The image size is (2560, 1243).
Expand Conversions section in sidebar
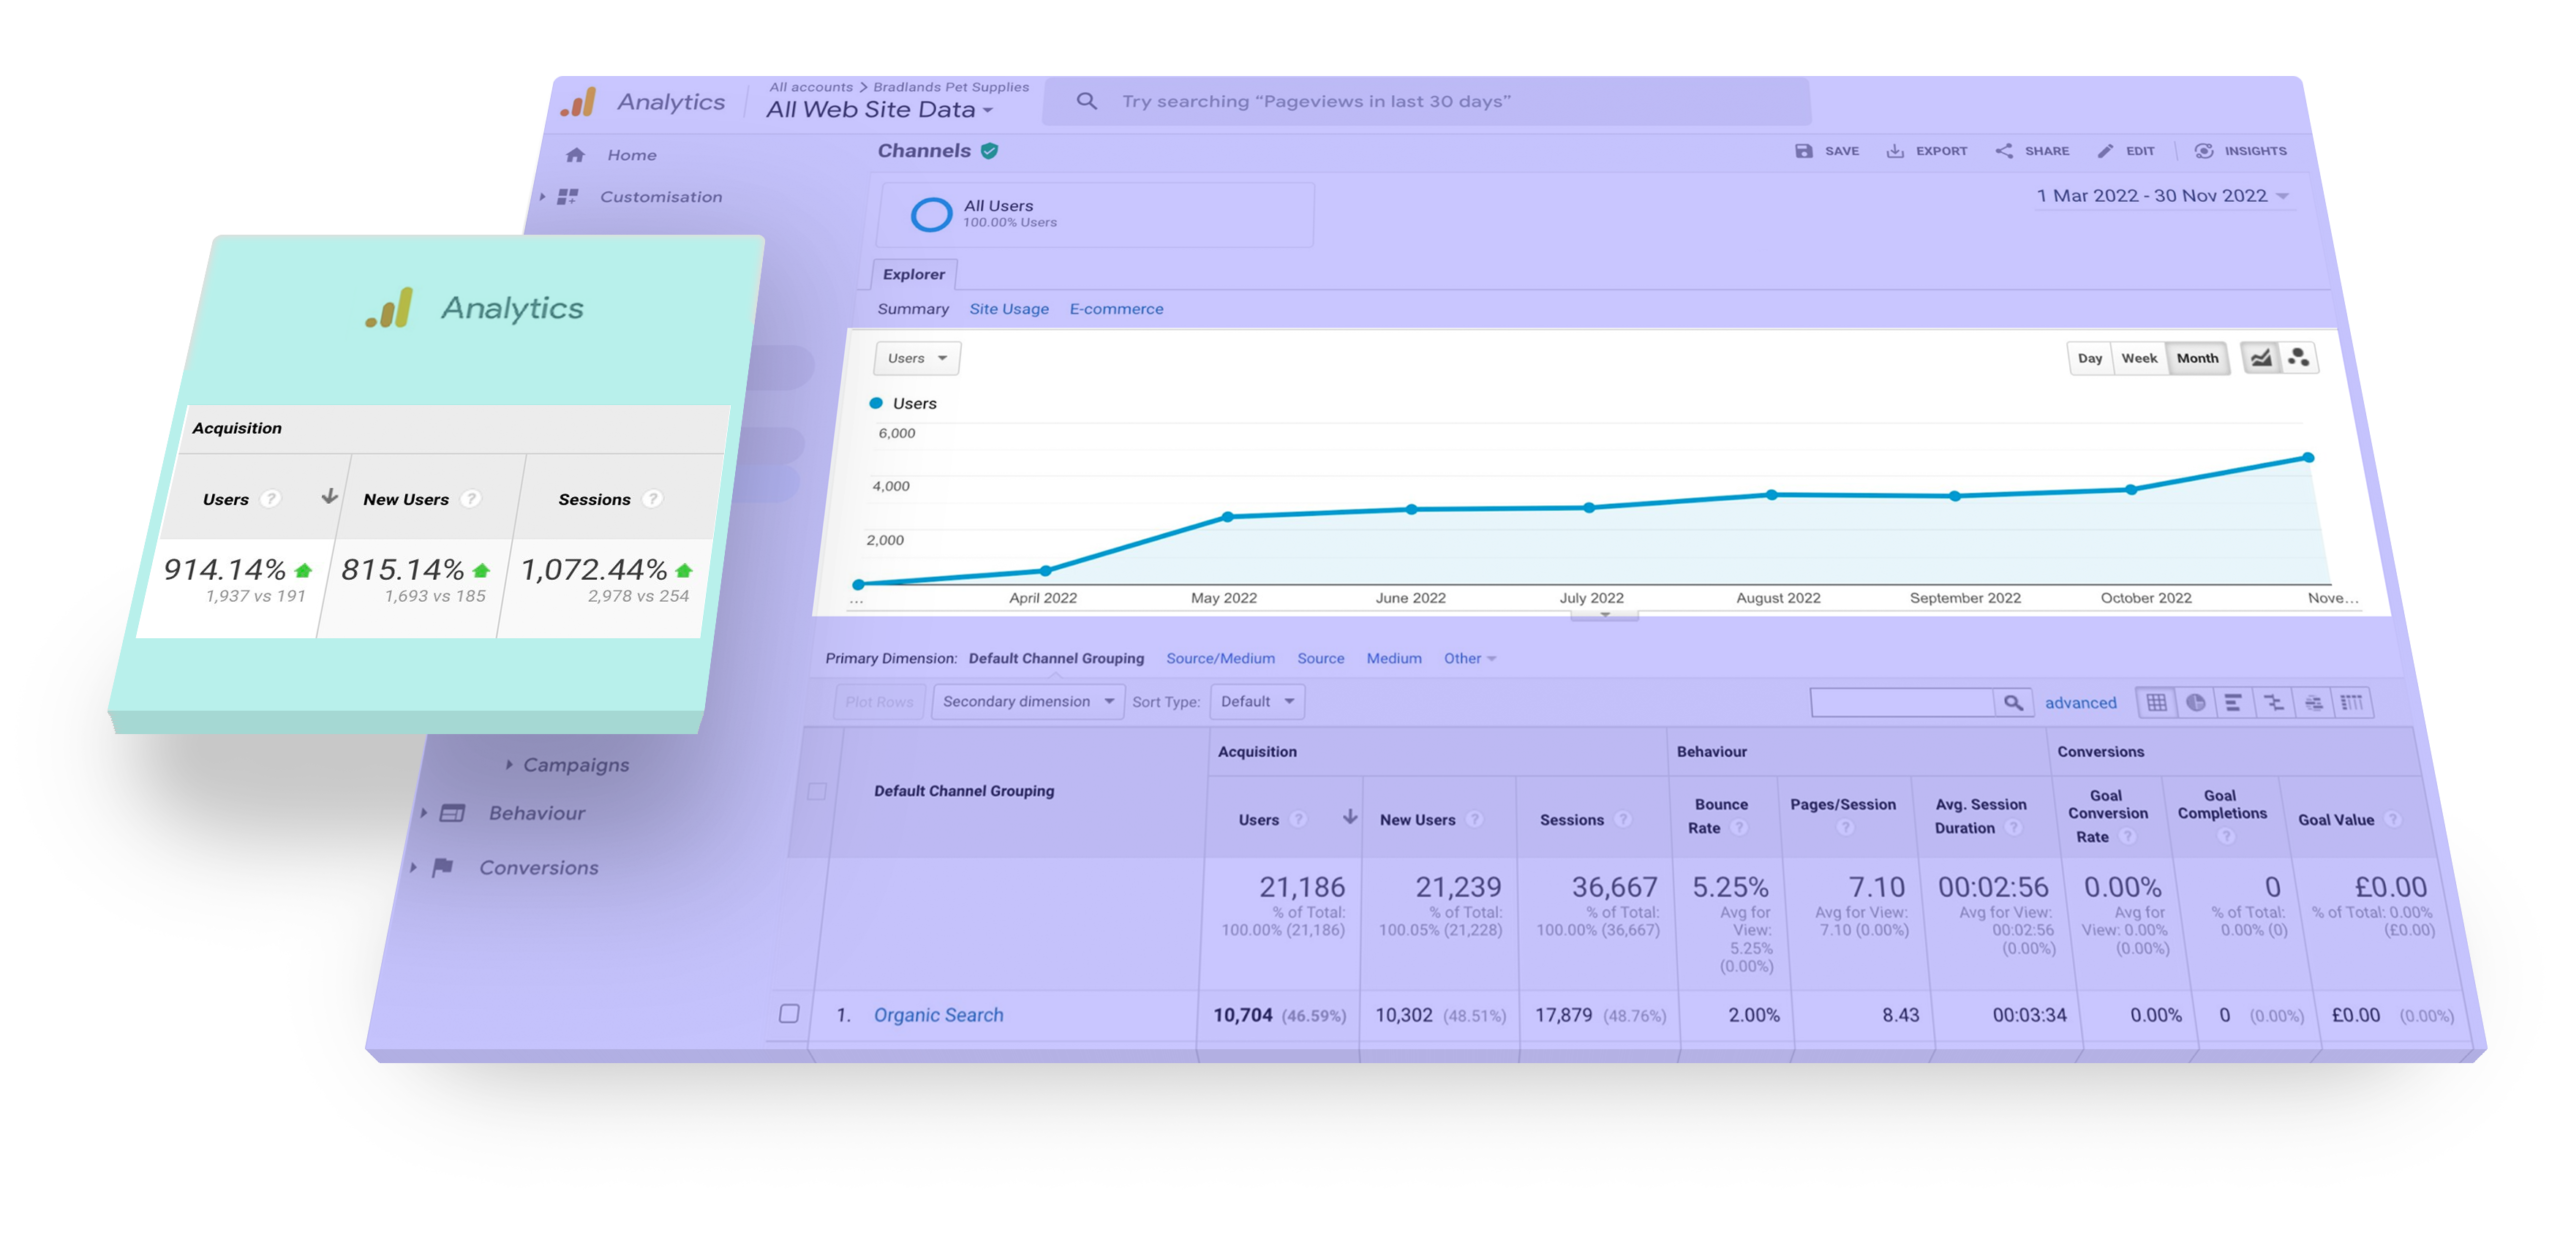(x=413, y=867)
